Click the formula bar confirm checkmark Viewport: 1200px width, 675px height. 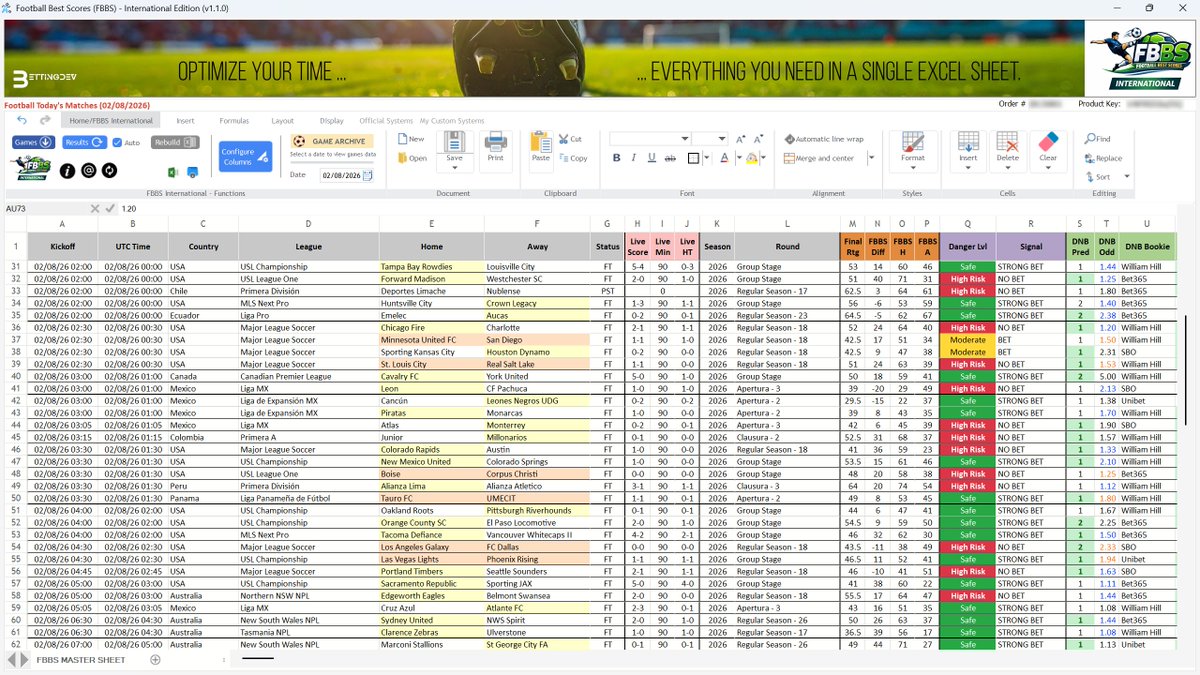coord(111,208)
